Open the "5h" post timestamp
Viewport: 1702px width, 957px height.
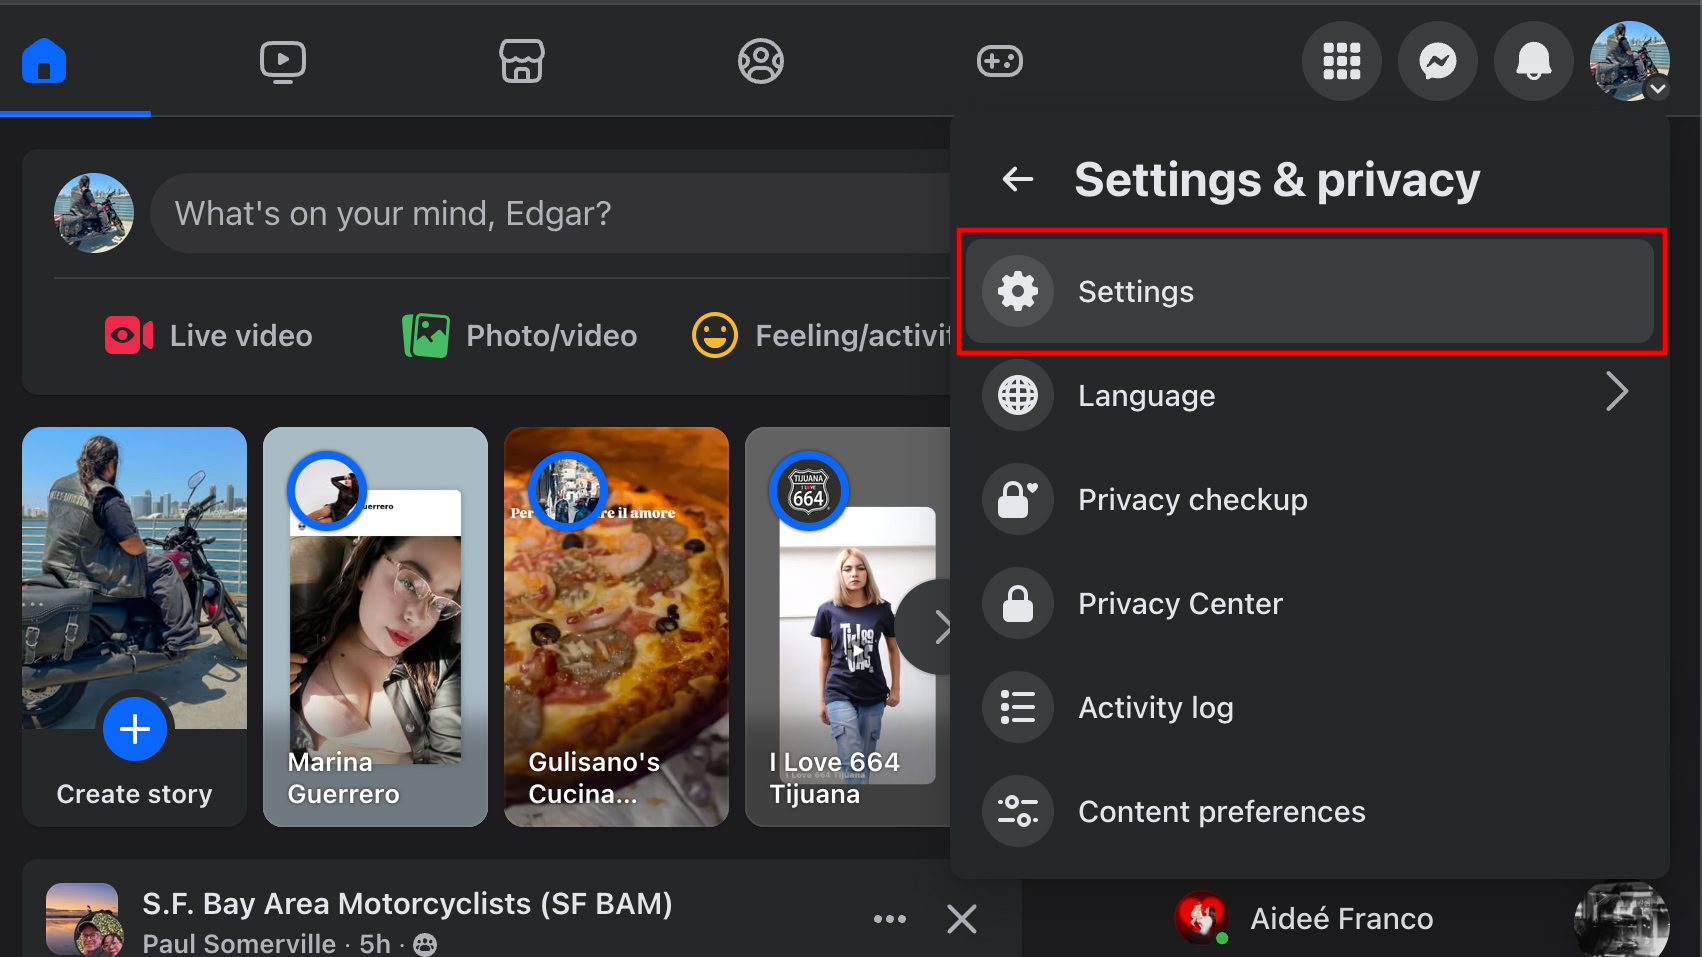375,943
